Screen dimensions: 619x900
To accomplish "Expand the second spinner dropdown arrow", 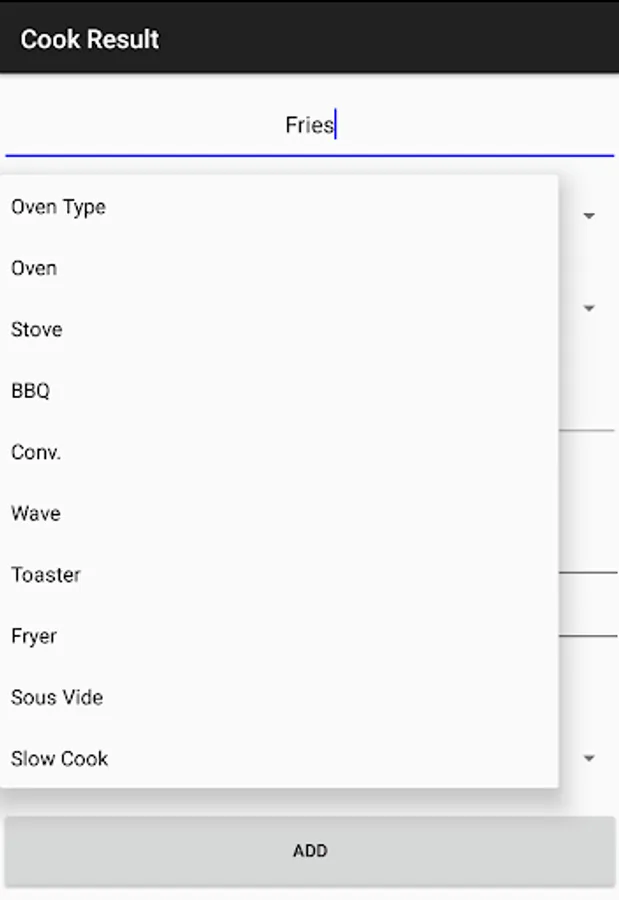I will pos(589,308).
